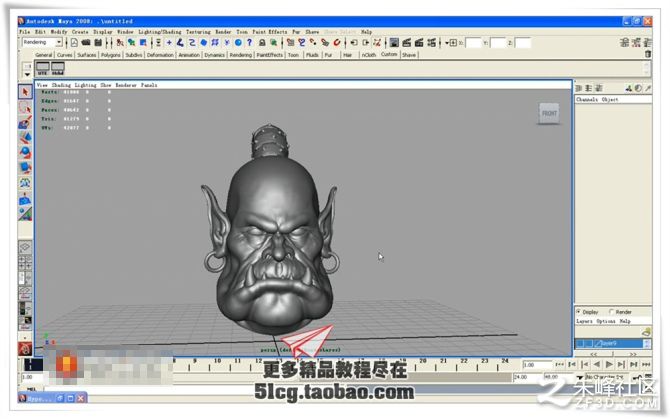This screenshot has width=670, height=419.
Task: Switch to the Polygons shelf tab
Action: (111, 55)
